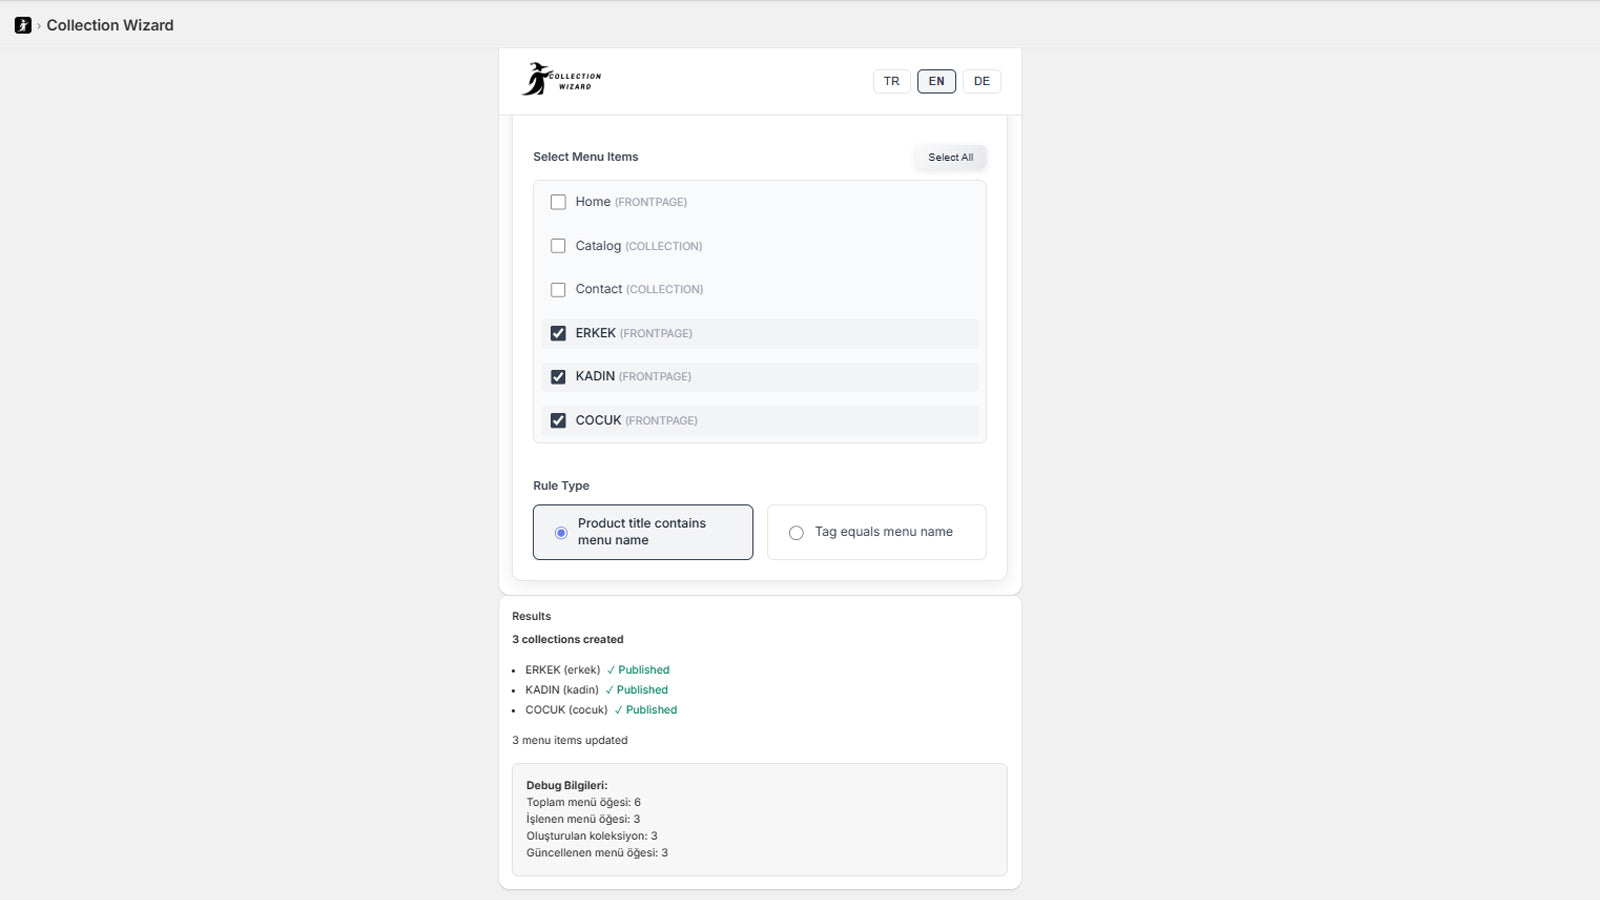Click the EN language button

coord(936,81)
